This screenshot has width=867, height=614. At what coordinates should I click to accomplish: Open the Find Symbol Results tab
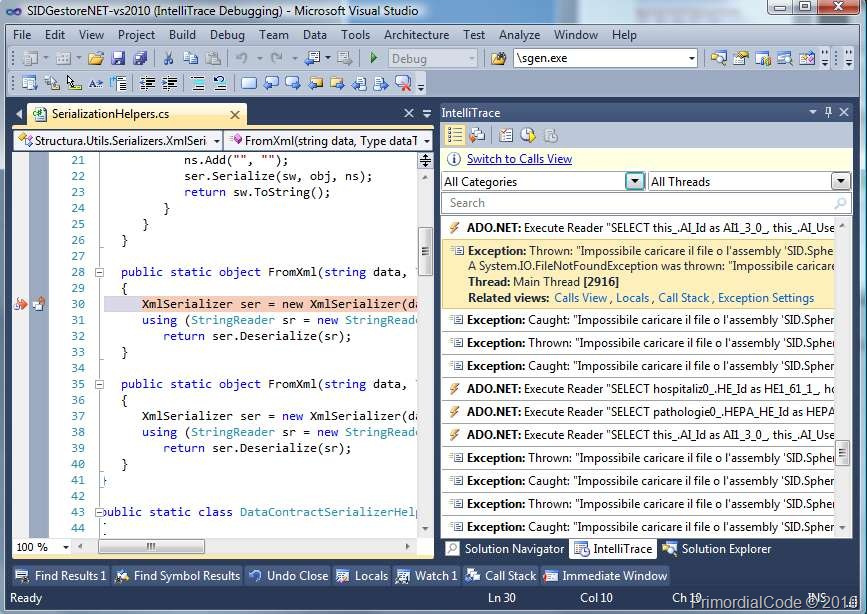pos(177,576)
